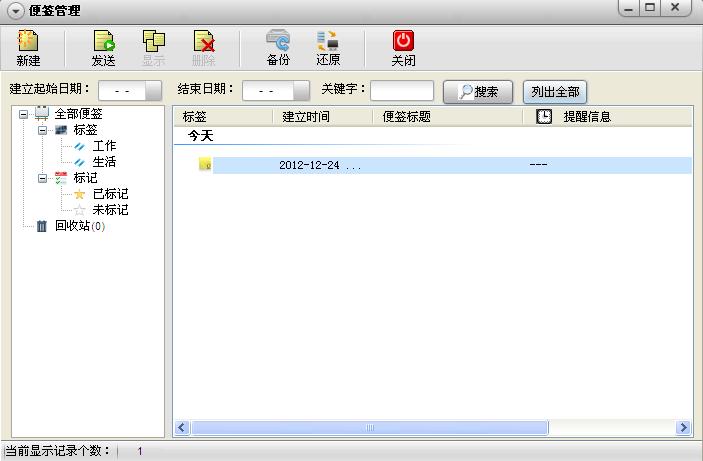The width and height of the screenshot is (703, 461).
Task: Click the 今天 group header
Action: click(x=200, y=135)
